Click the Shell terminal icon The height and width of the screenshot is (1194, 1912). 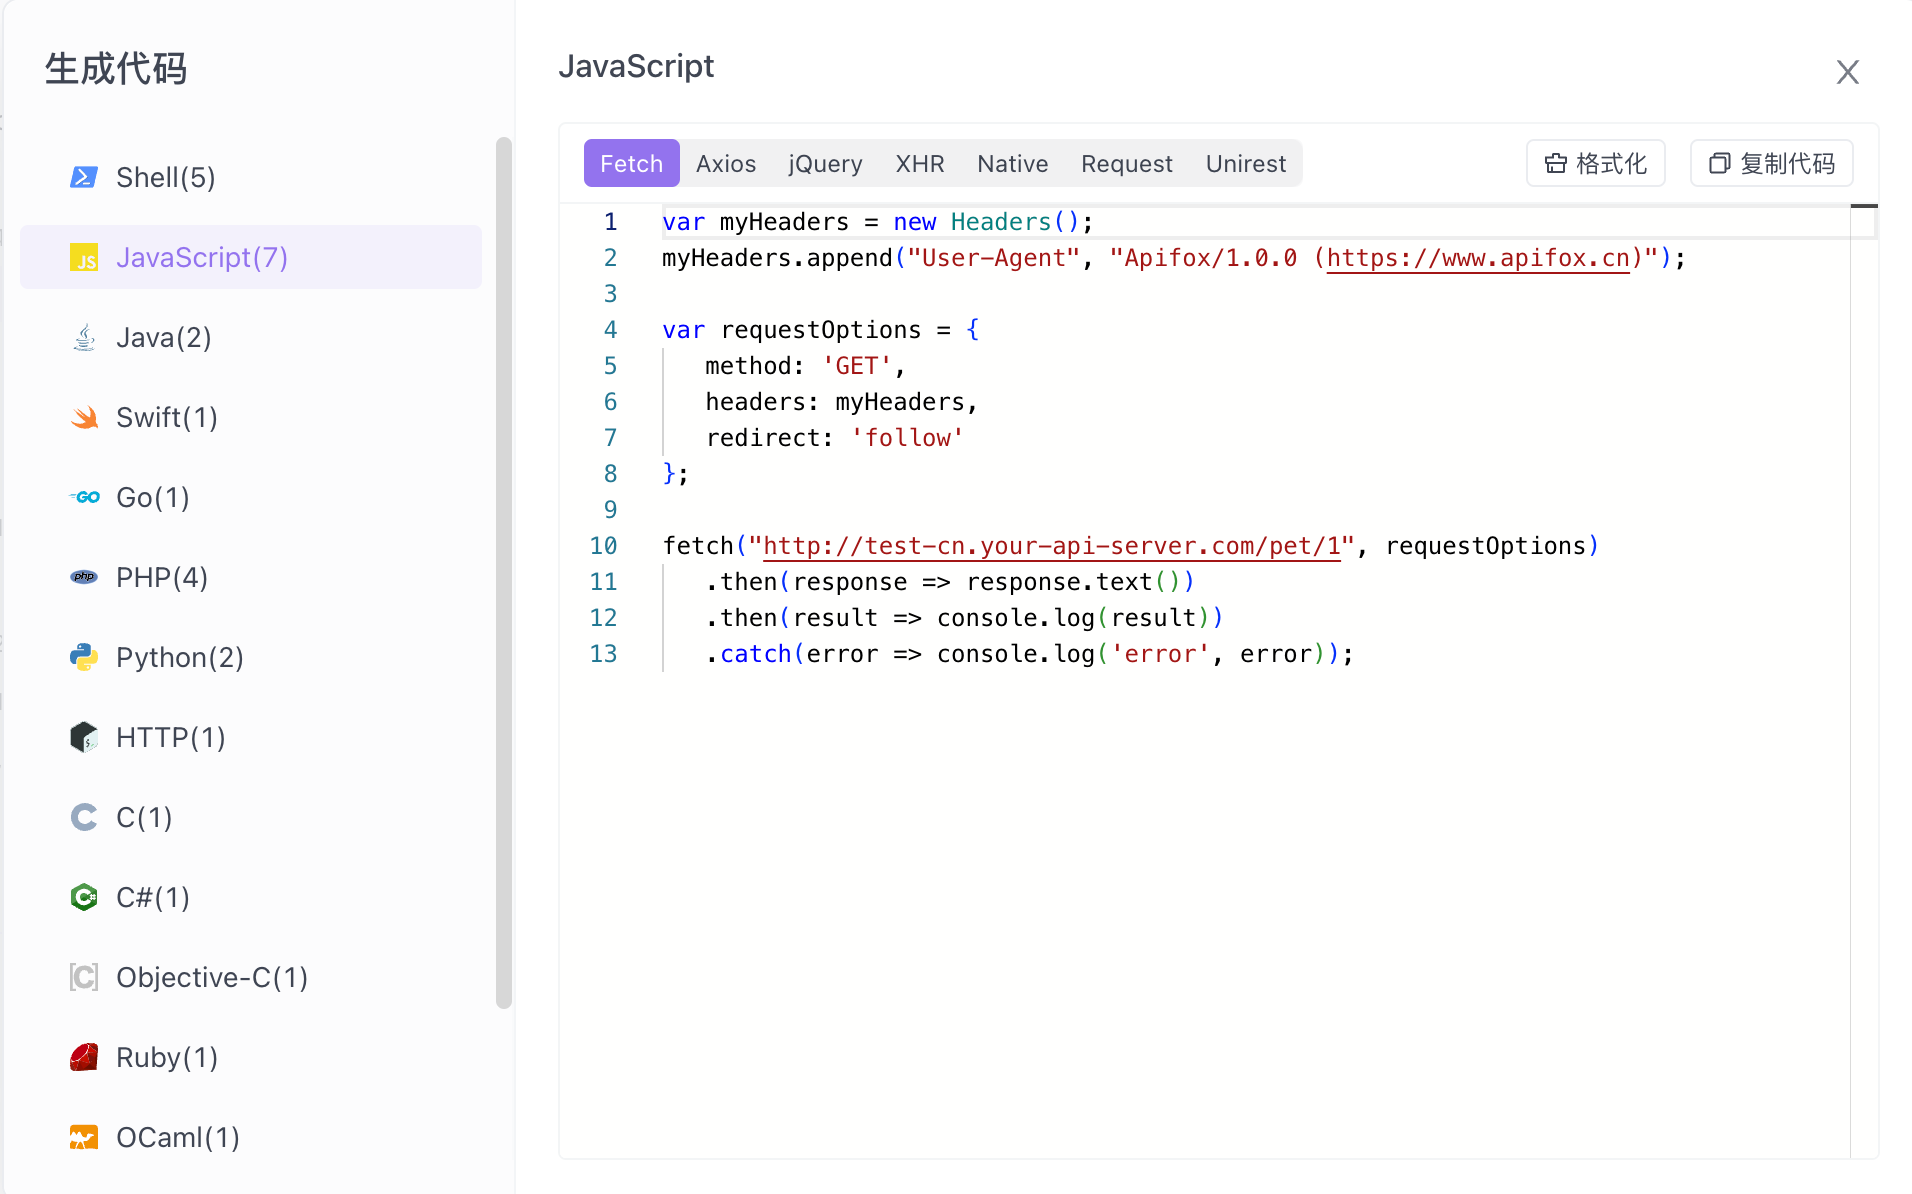pyautogui.click(x=84, y=177)
